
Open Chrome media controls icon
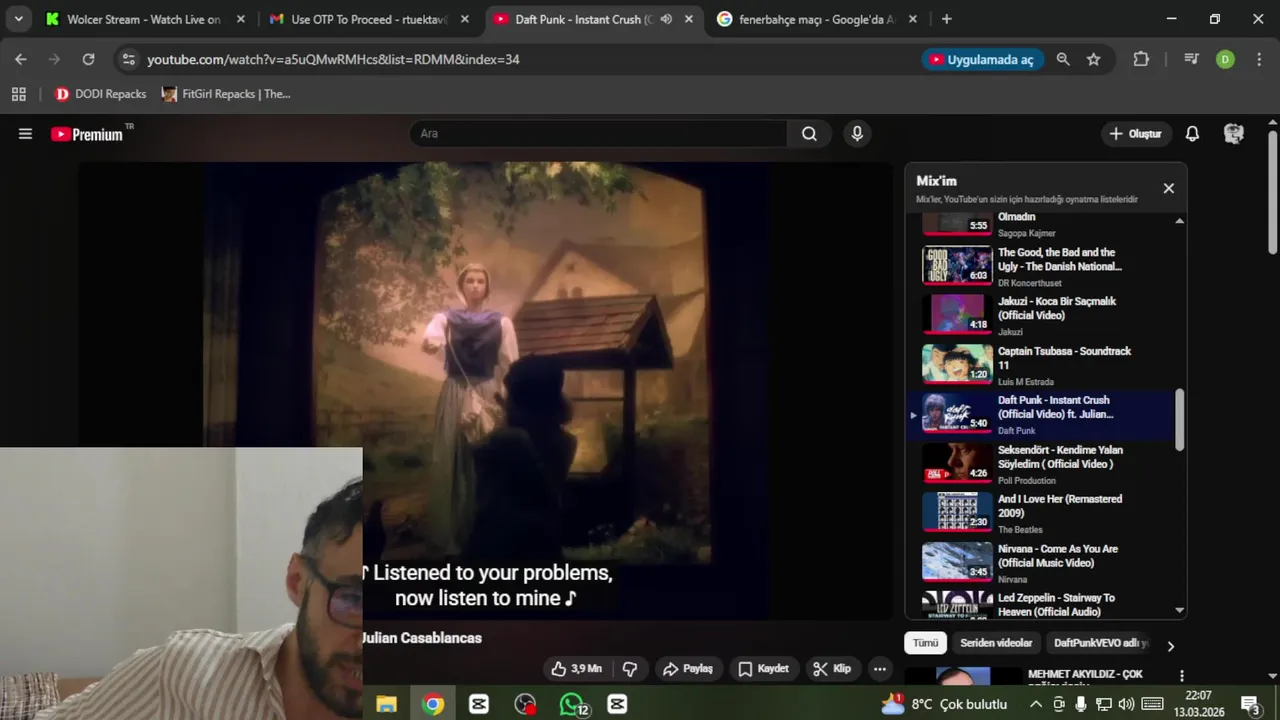click(x=1191, y=59)
